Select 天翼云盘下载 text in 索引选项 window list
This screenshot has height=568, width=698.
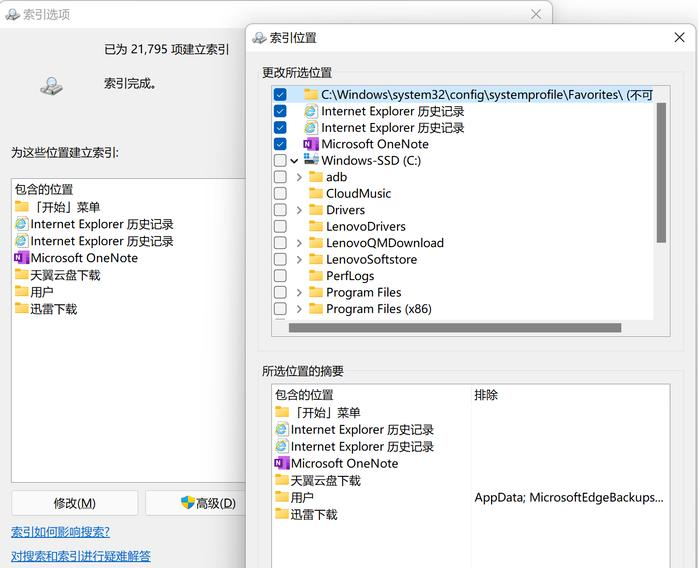pyautogui.click(x=65, y=275)
